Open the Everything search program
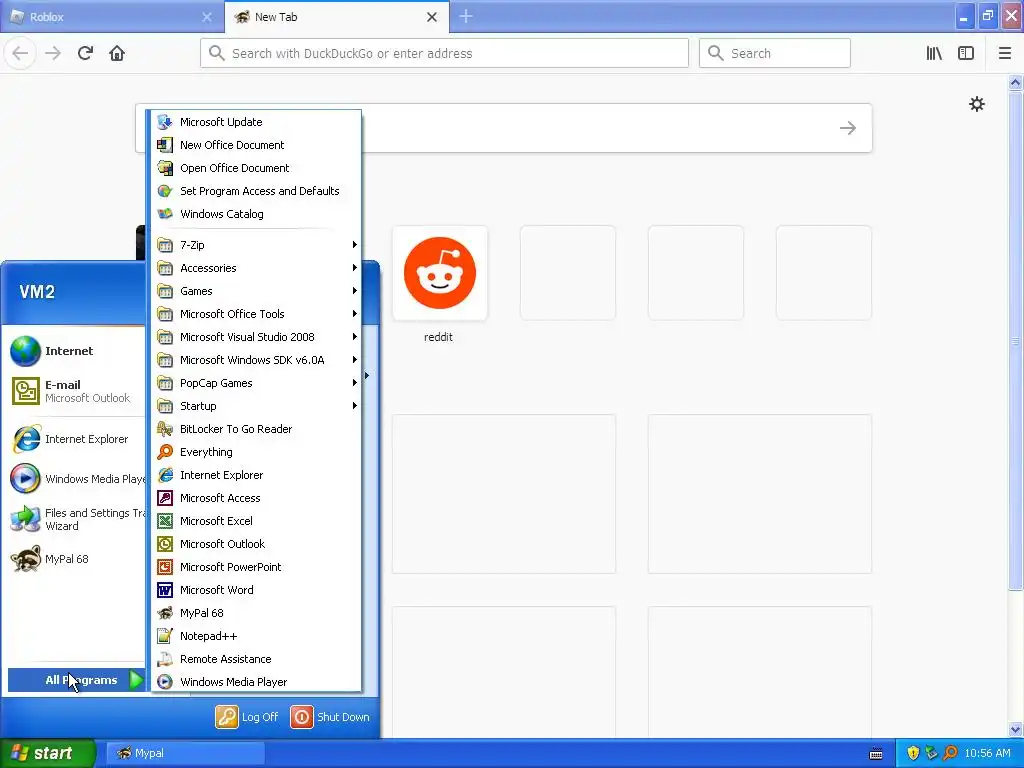Image resolution: width=1024 pixels, height=768 pixels. tap(256, 452)
